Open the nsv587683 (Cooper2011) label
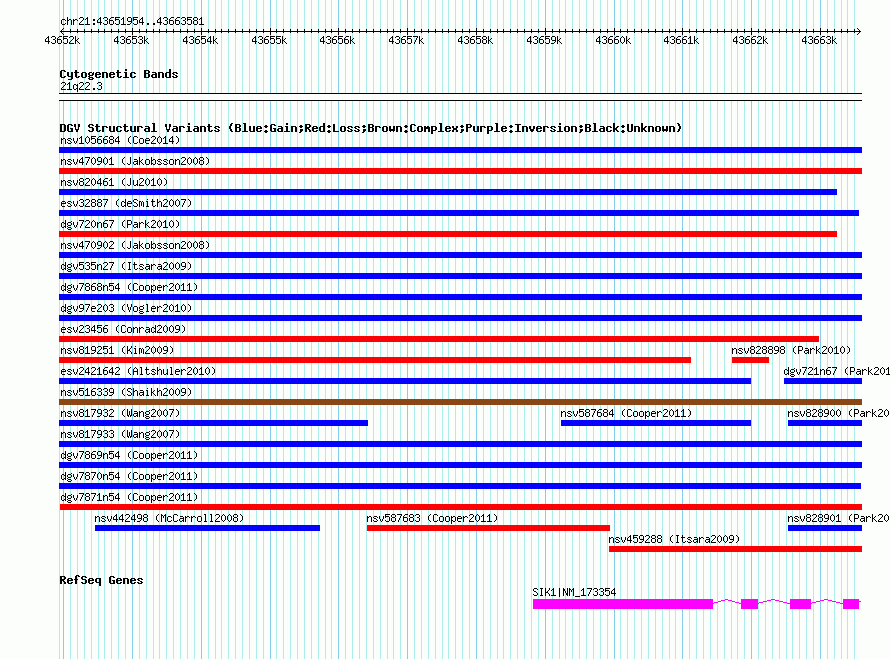The width and height of the screenshot is (890, 659). tap(432, 518)
